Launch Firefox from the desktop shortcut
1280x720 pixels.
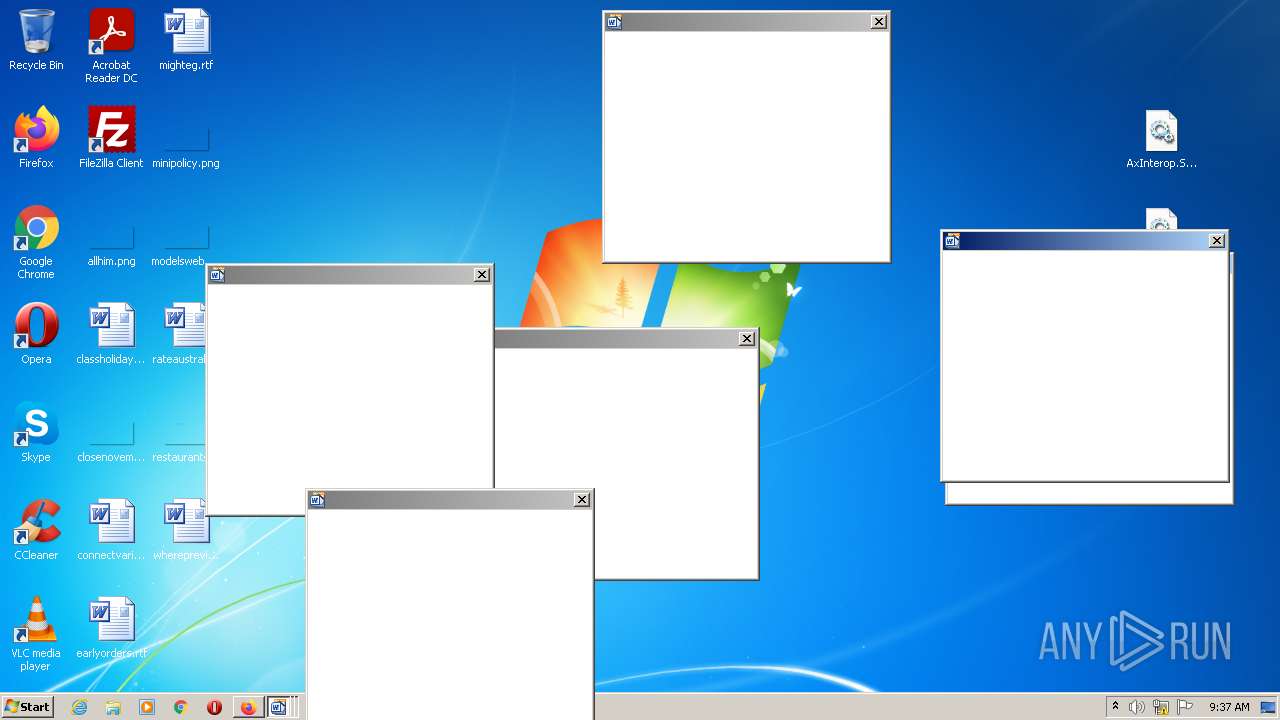click(x=36, y=137)
